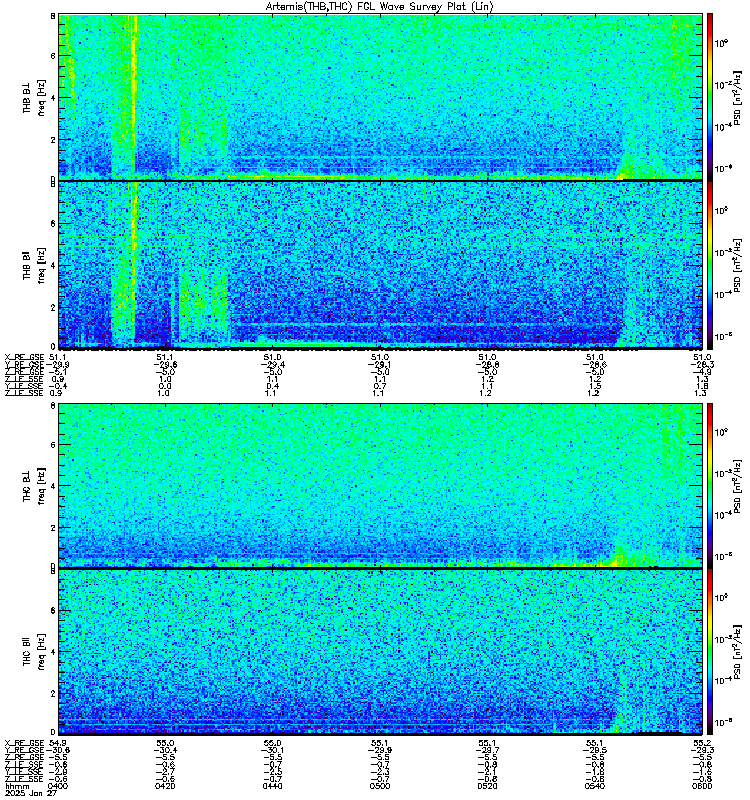
Task: Select the 'THC B∥' vertical axis label
Action: (x=27, y=652)
